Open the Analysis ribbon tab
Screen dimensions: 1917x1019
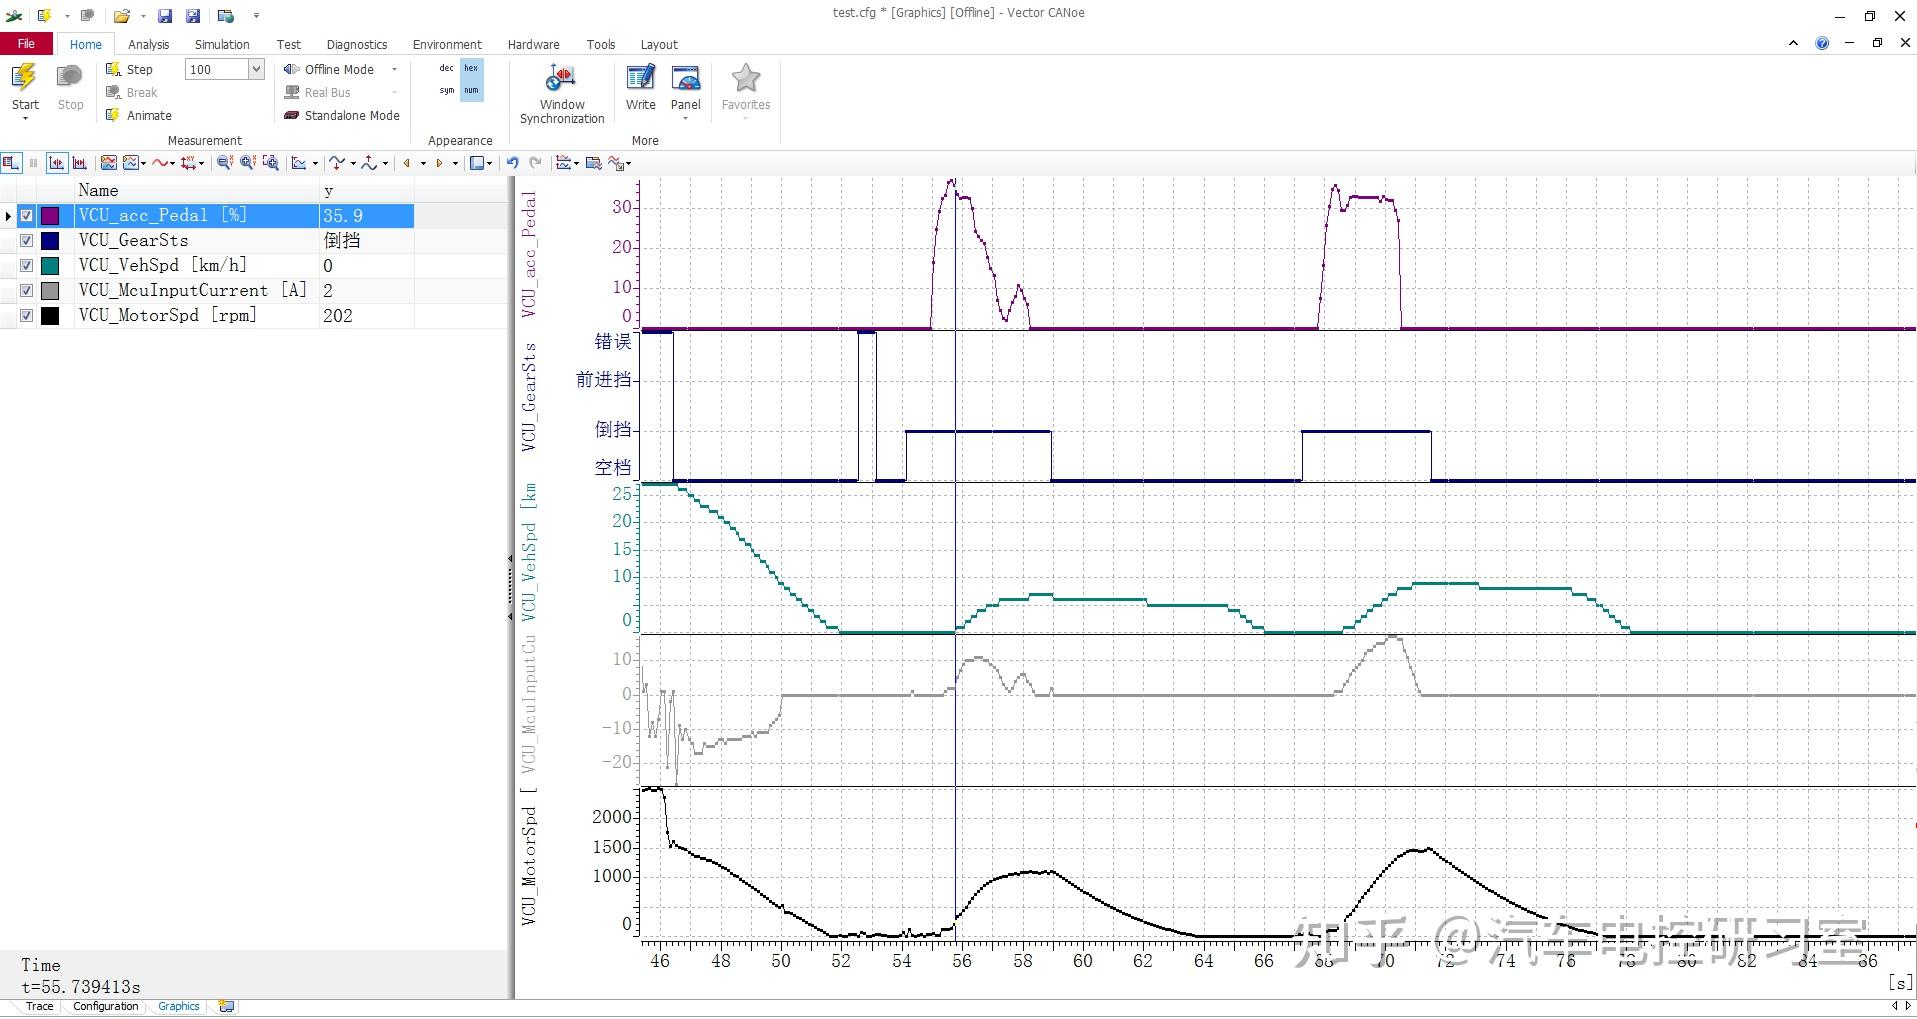point(148,45)
